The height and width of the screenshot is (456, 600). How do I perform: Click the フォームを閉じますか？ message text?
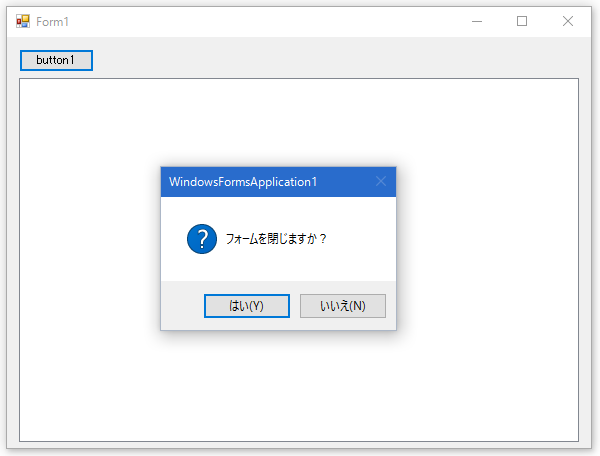point(276,239)
